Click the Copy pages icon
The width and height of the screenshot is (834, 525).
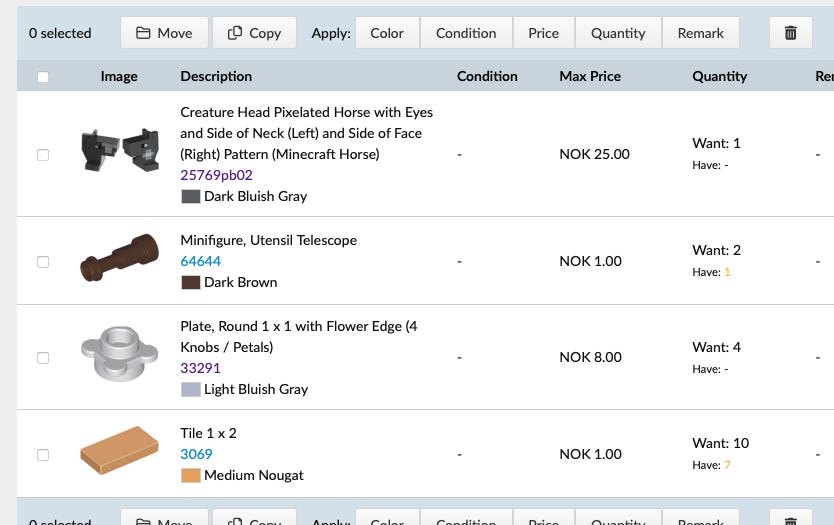(x=235, y=33)
